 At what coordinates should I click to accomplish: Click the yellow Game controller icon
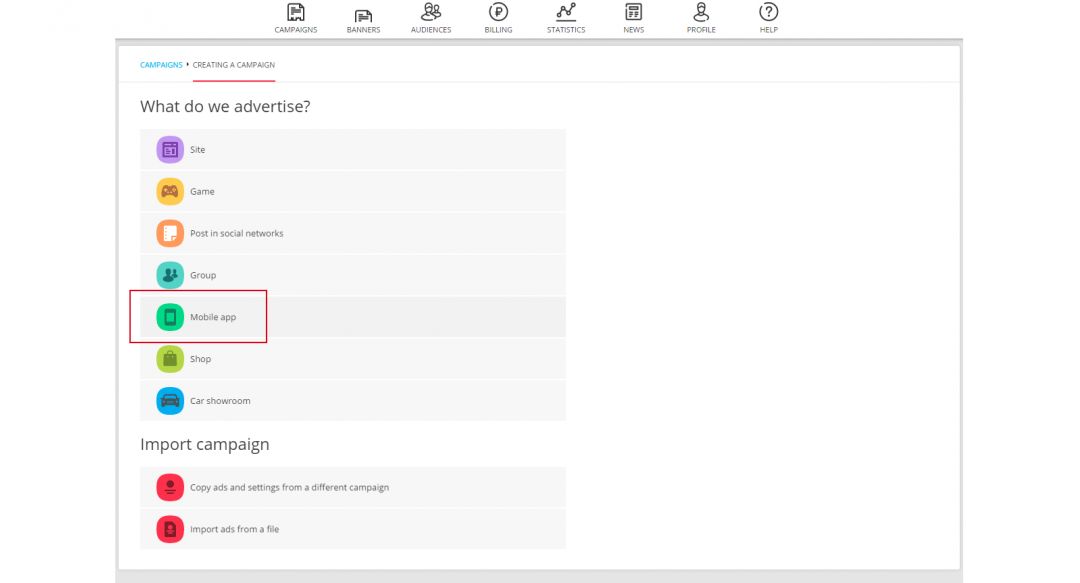(170, 192)
